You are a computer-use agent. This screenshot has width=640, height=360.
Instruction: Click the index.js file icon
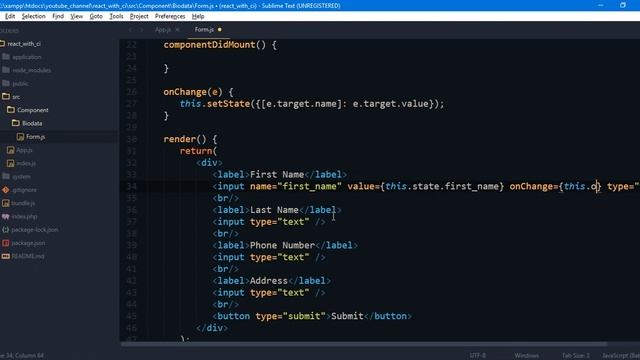pyautogui.click(x=11, y=163)
